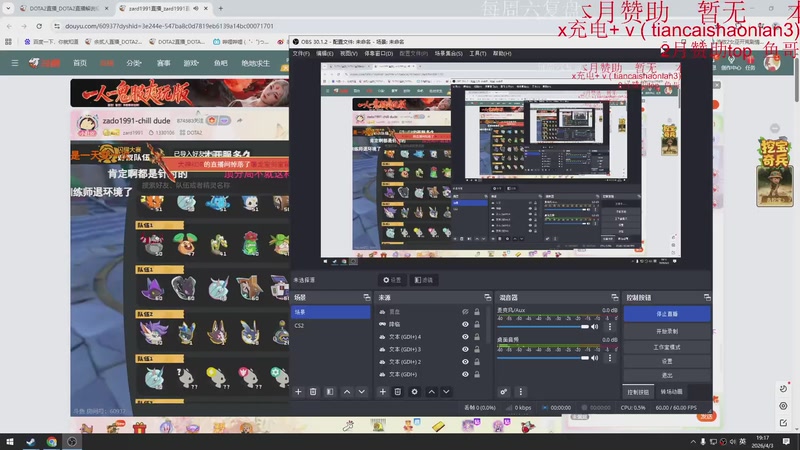Click 设置 settings button in controls dock

click(667, 361)
